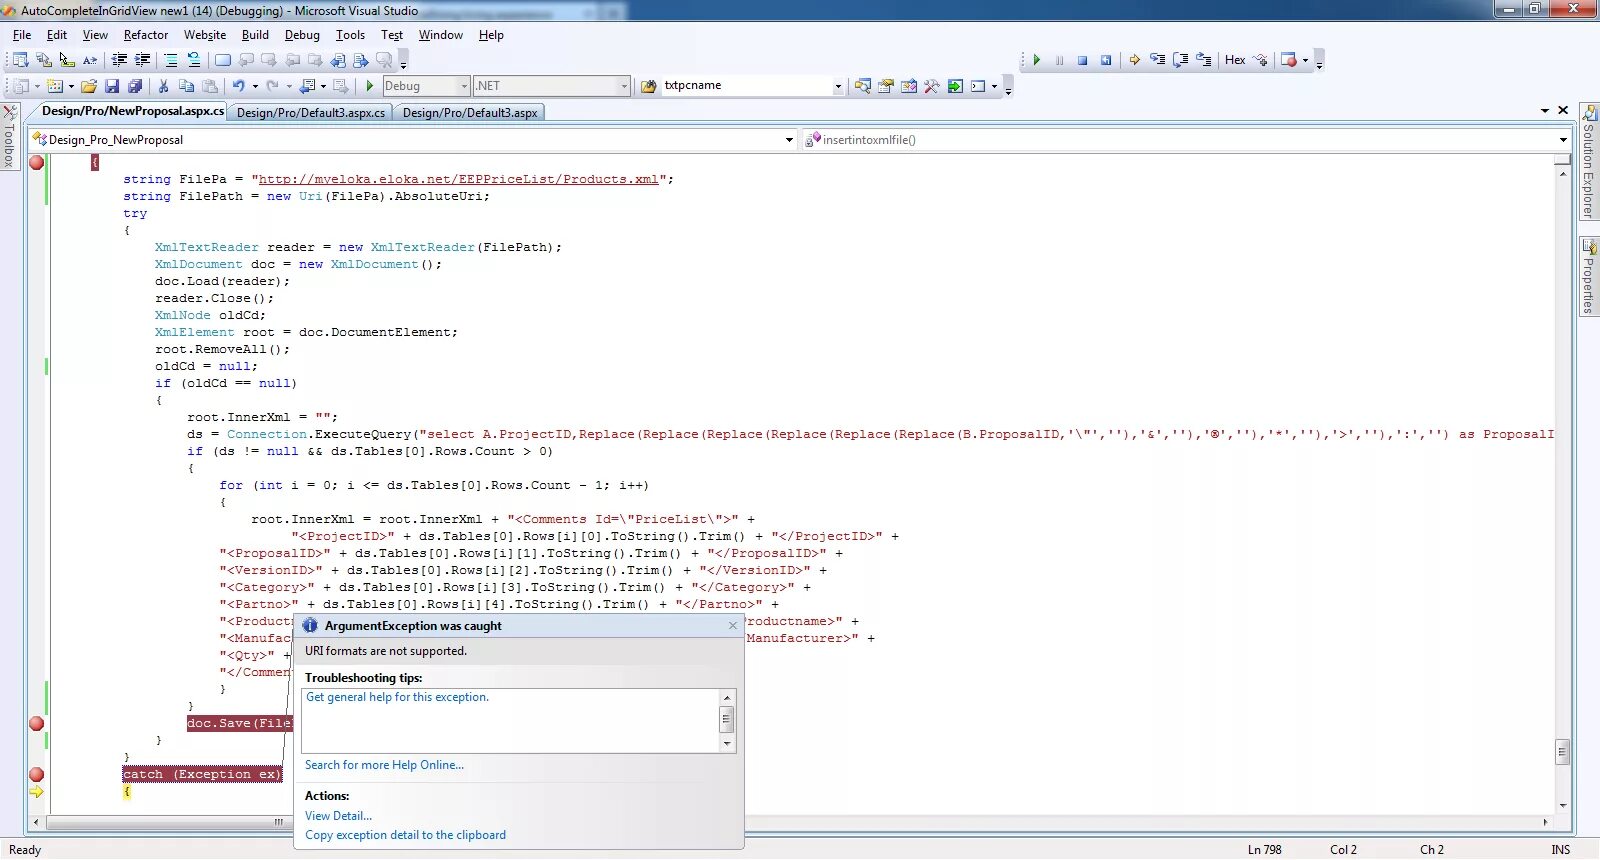Switch to Design/Pro/Default3.aspx tab
Viewport: 1600px width, 860px height.
470,113
